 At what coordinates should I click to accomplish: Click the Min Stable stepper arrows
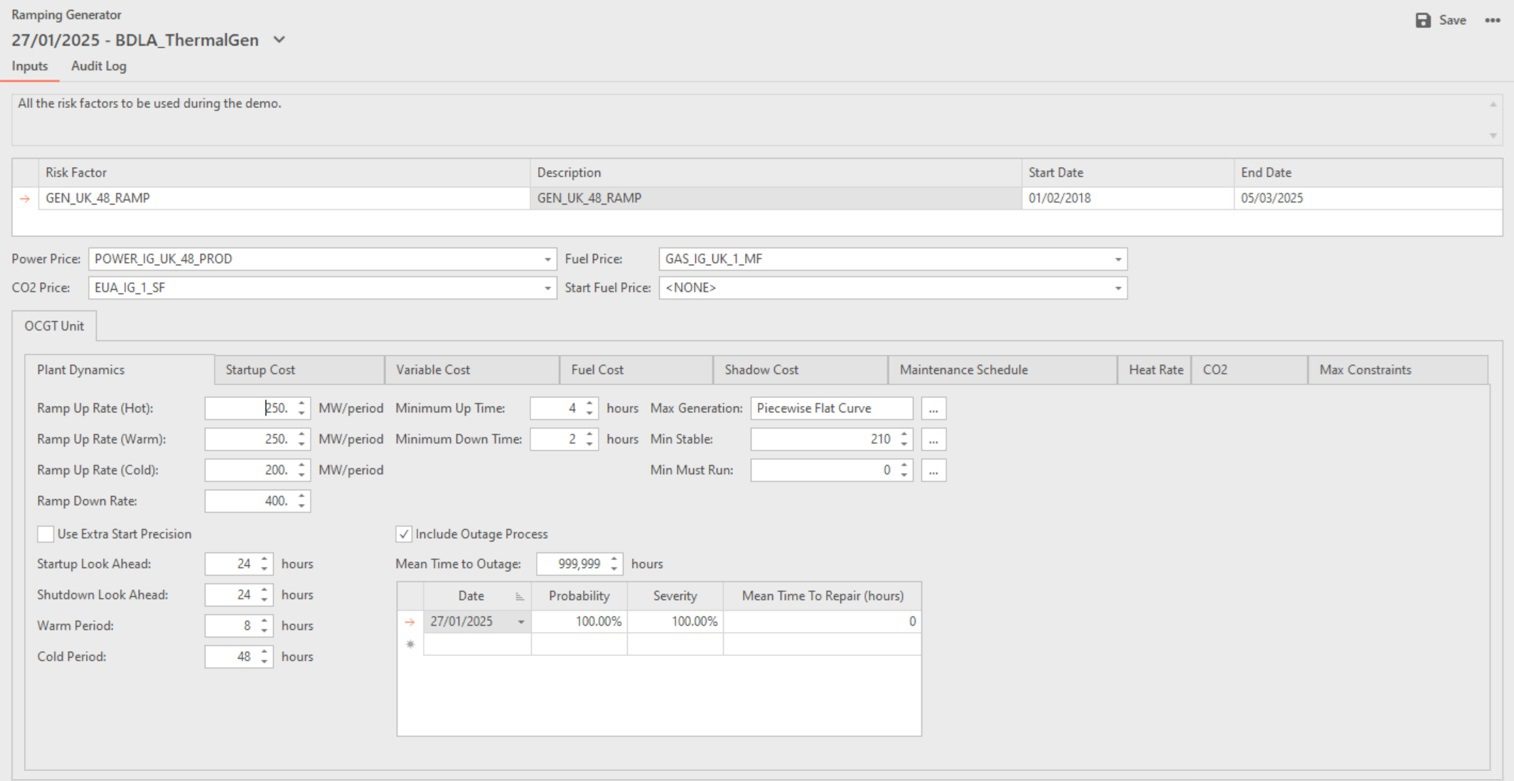point(904,439)
